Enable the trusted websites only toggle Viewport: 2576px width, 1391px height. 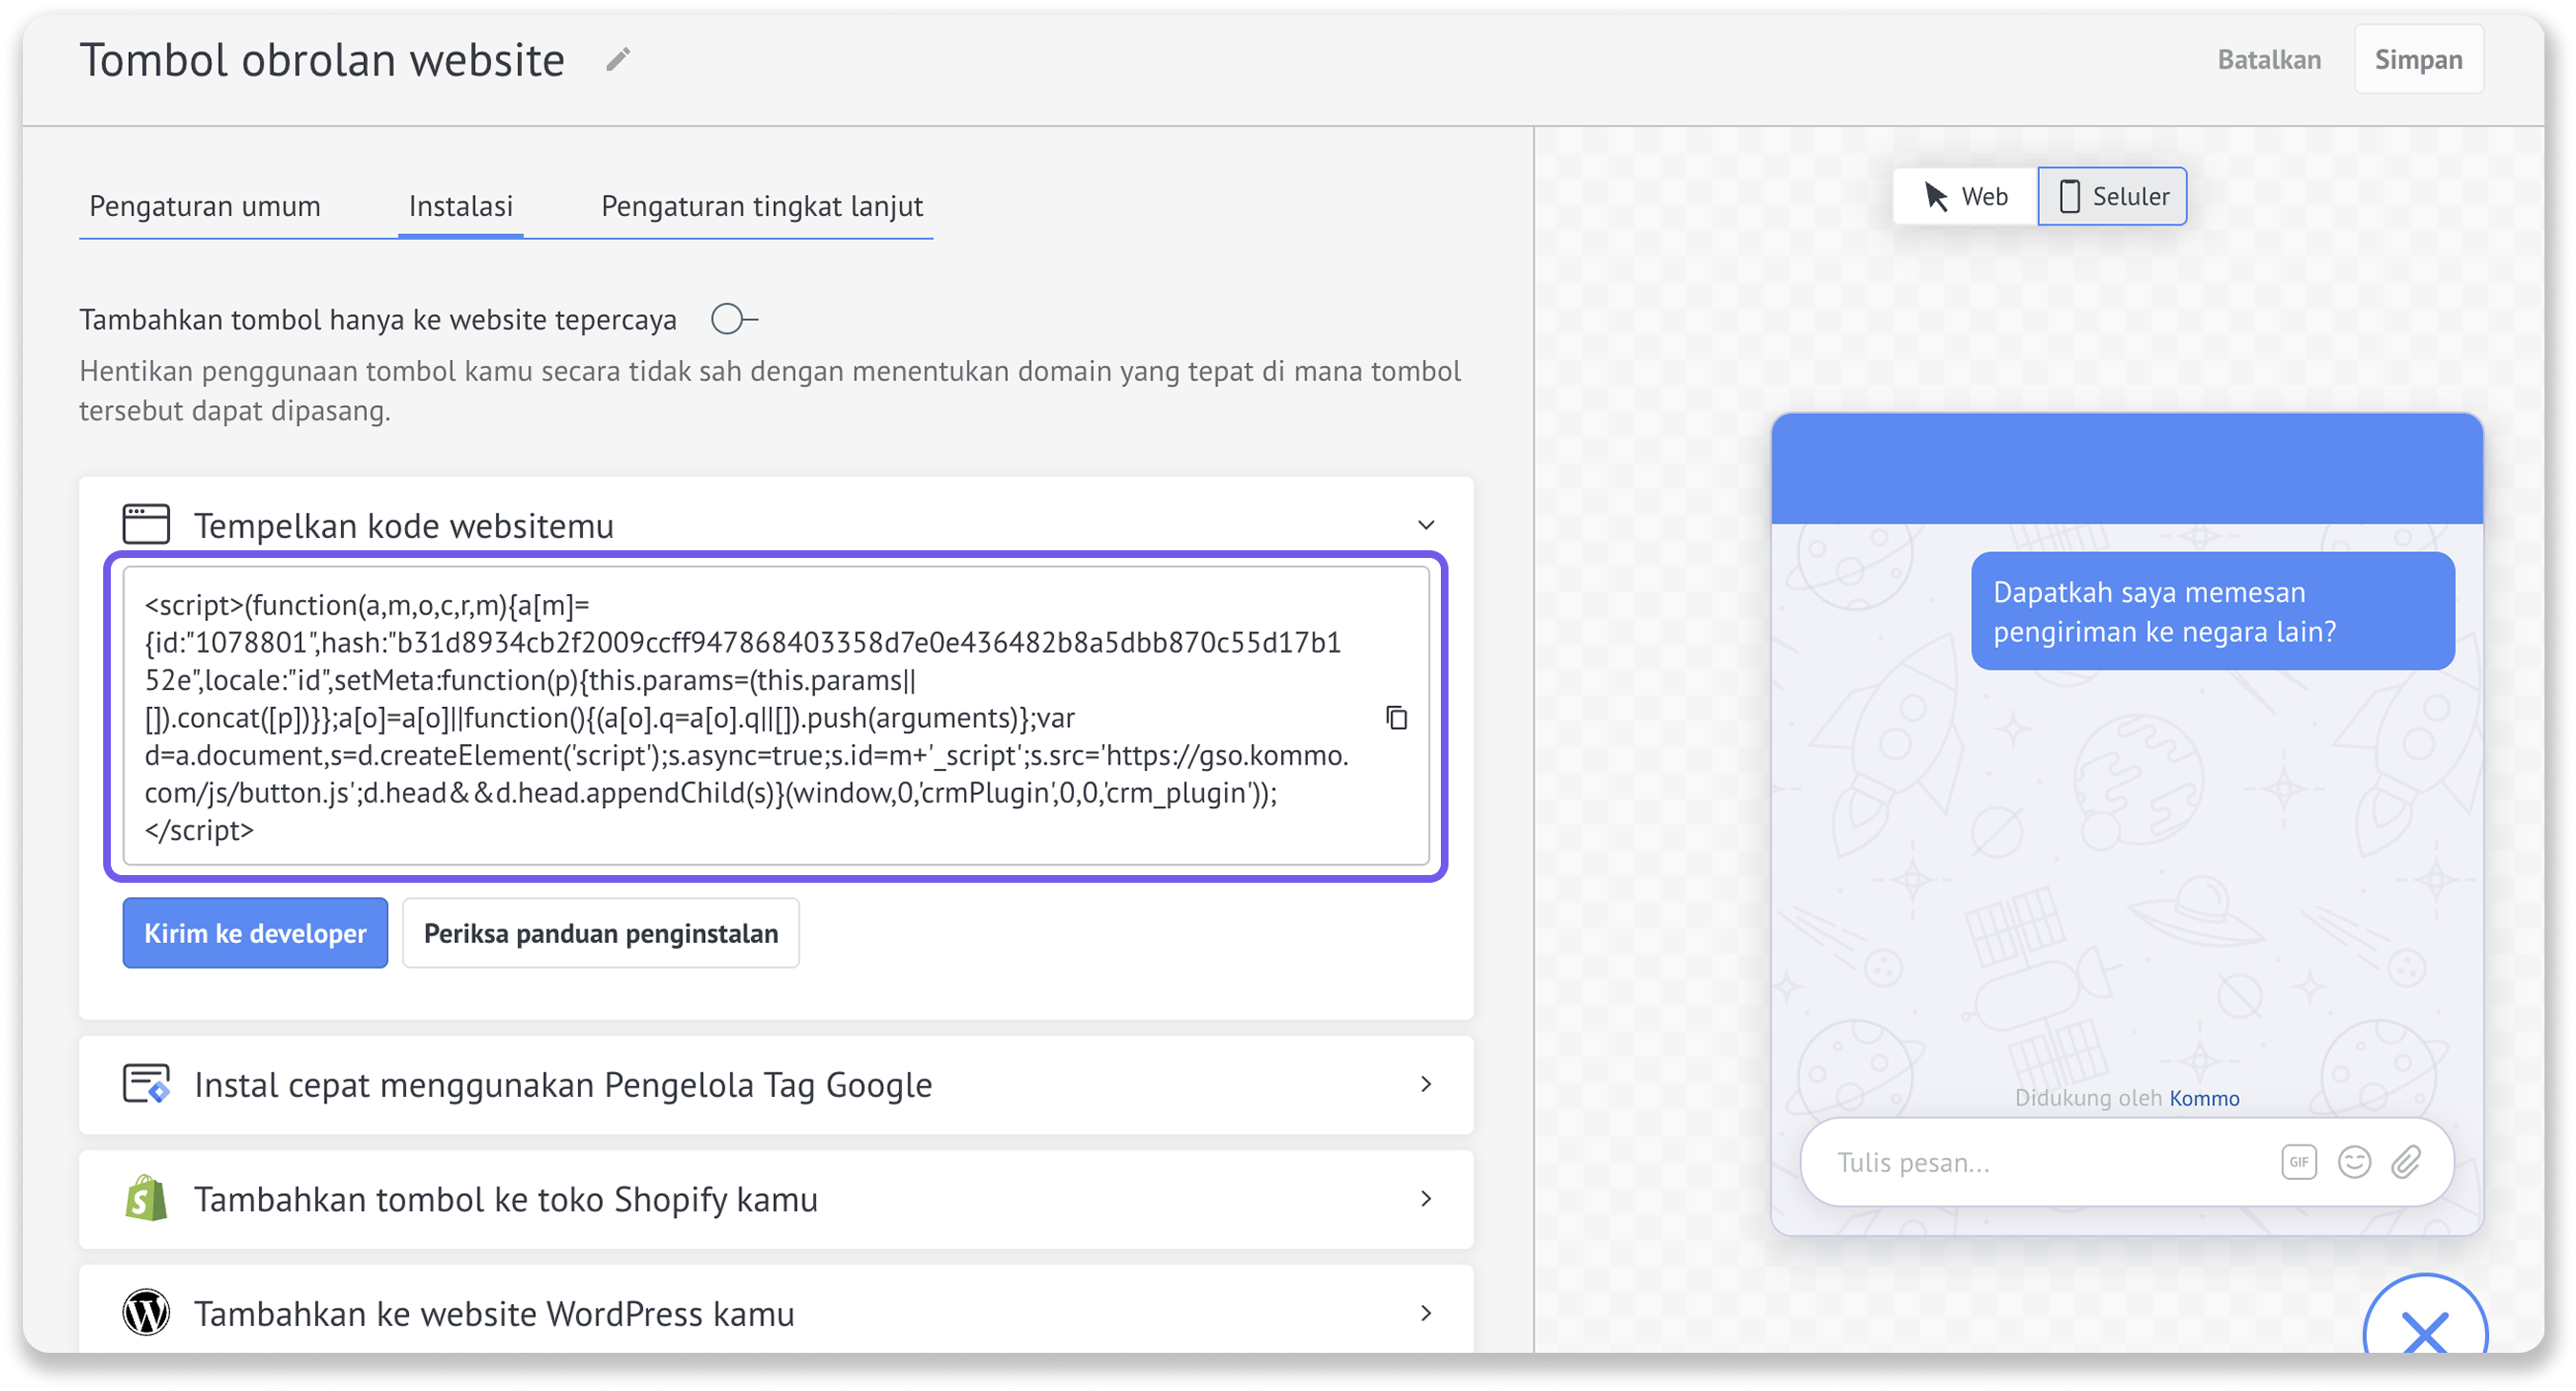(734, 320)
